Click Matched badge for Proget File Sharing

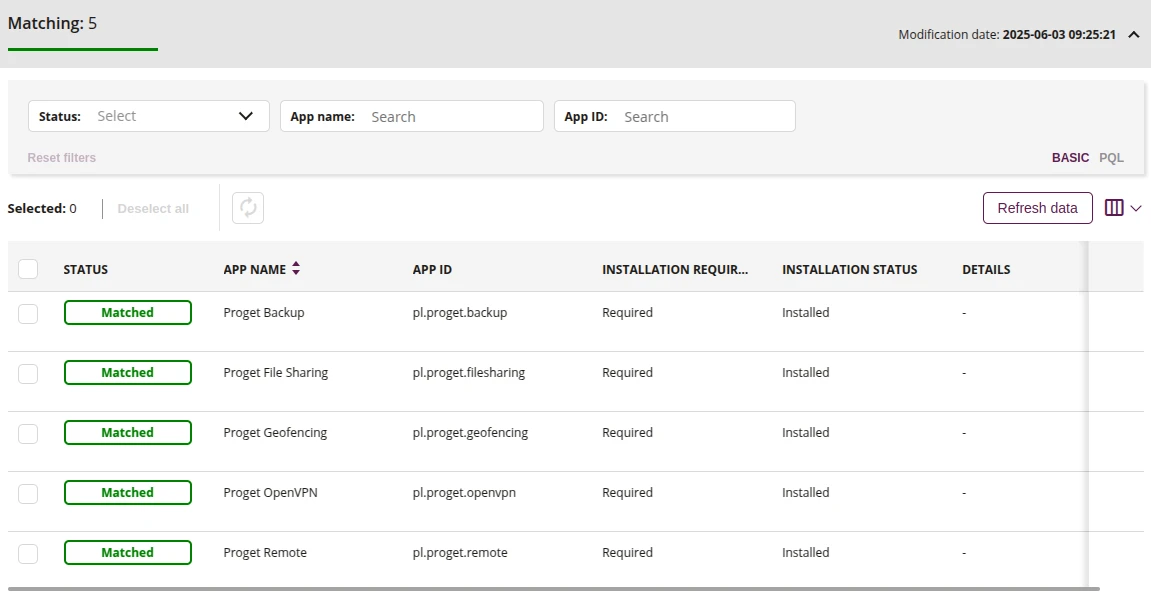pyautogui.click(x=128, y=373)
